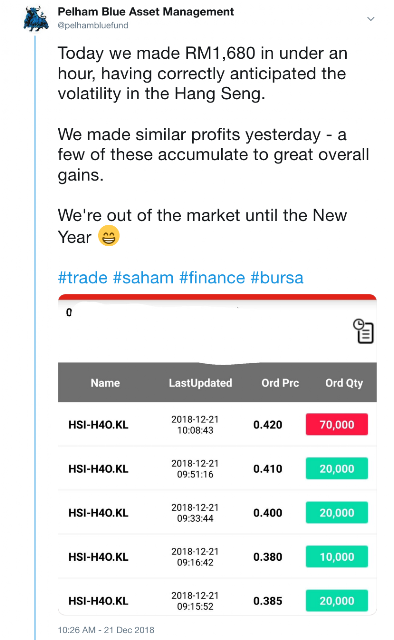Open the tweet timestamp 10:26 AM - 21 Dec 2018
The image size is (394, 640).
(106, 630)
